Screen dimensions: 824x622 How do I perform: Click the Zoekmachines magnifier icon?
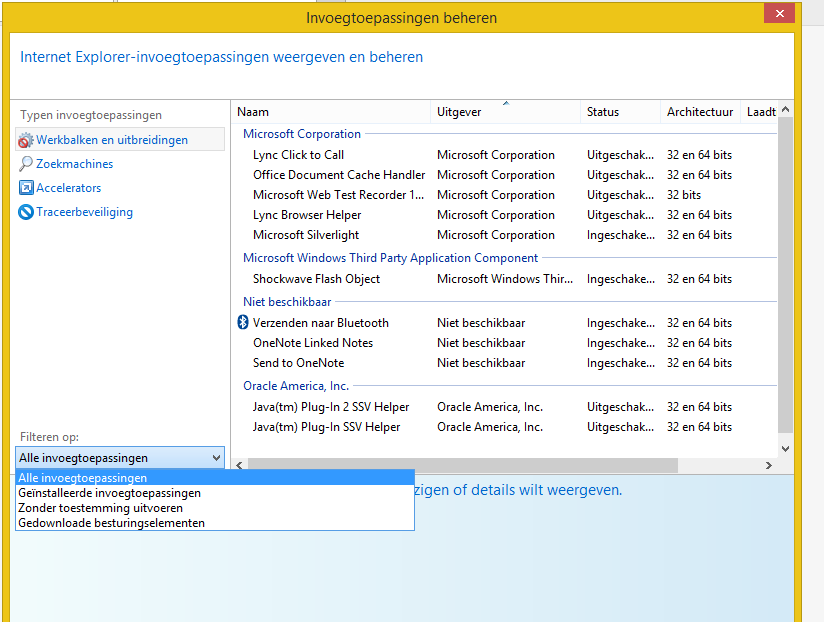(26, 164)
